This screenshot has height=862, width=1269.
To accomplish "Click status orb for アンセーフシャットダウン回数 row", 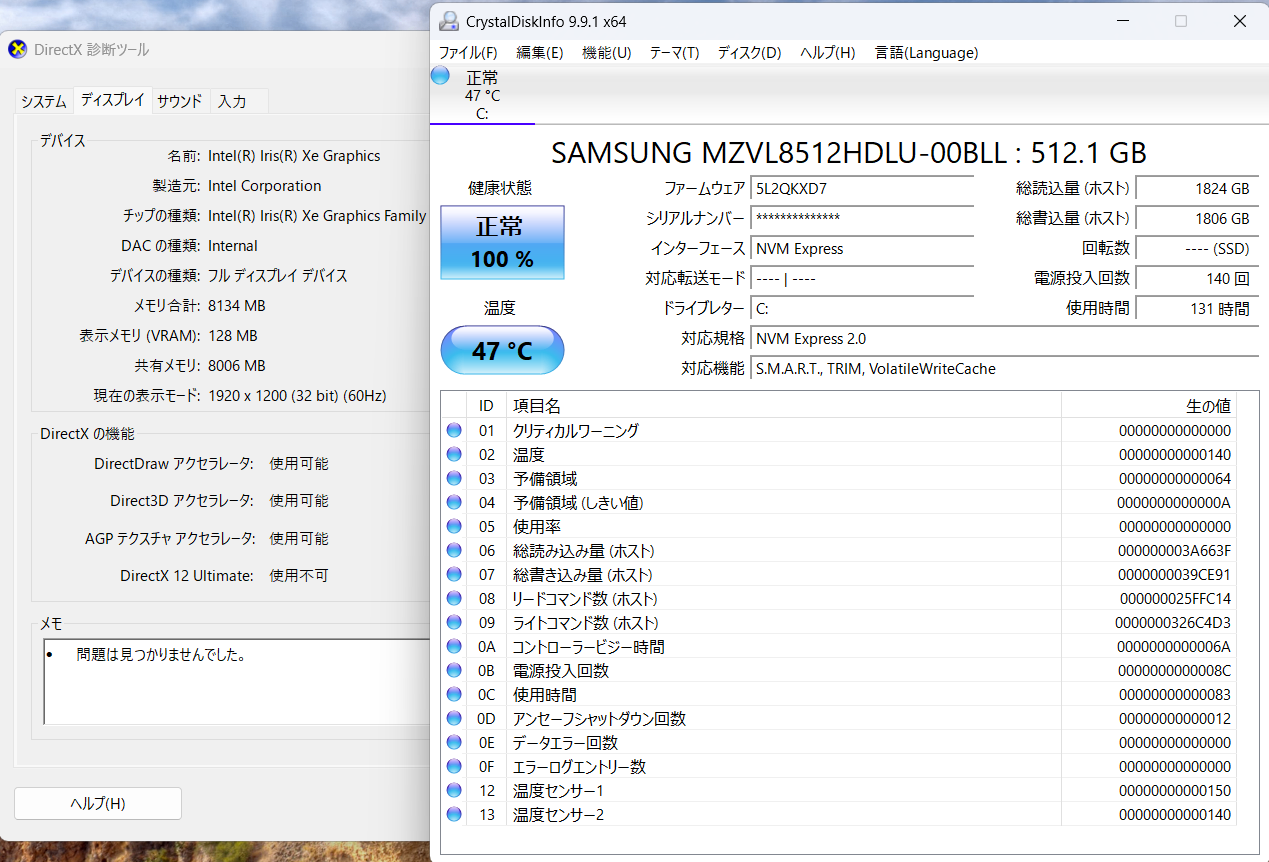I will tap(454, 718).
